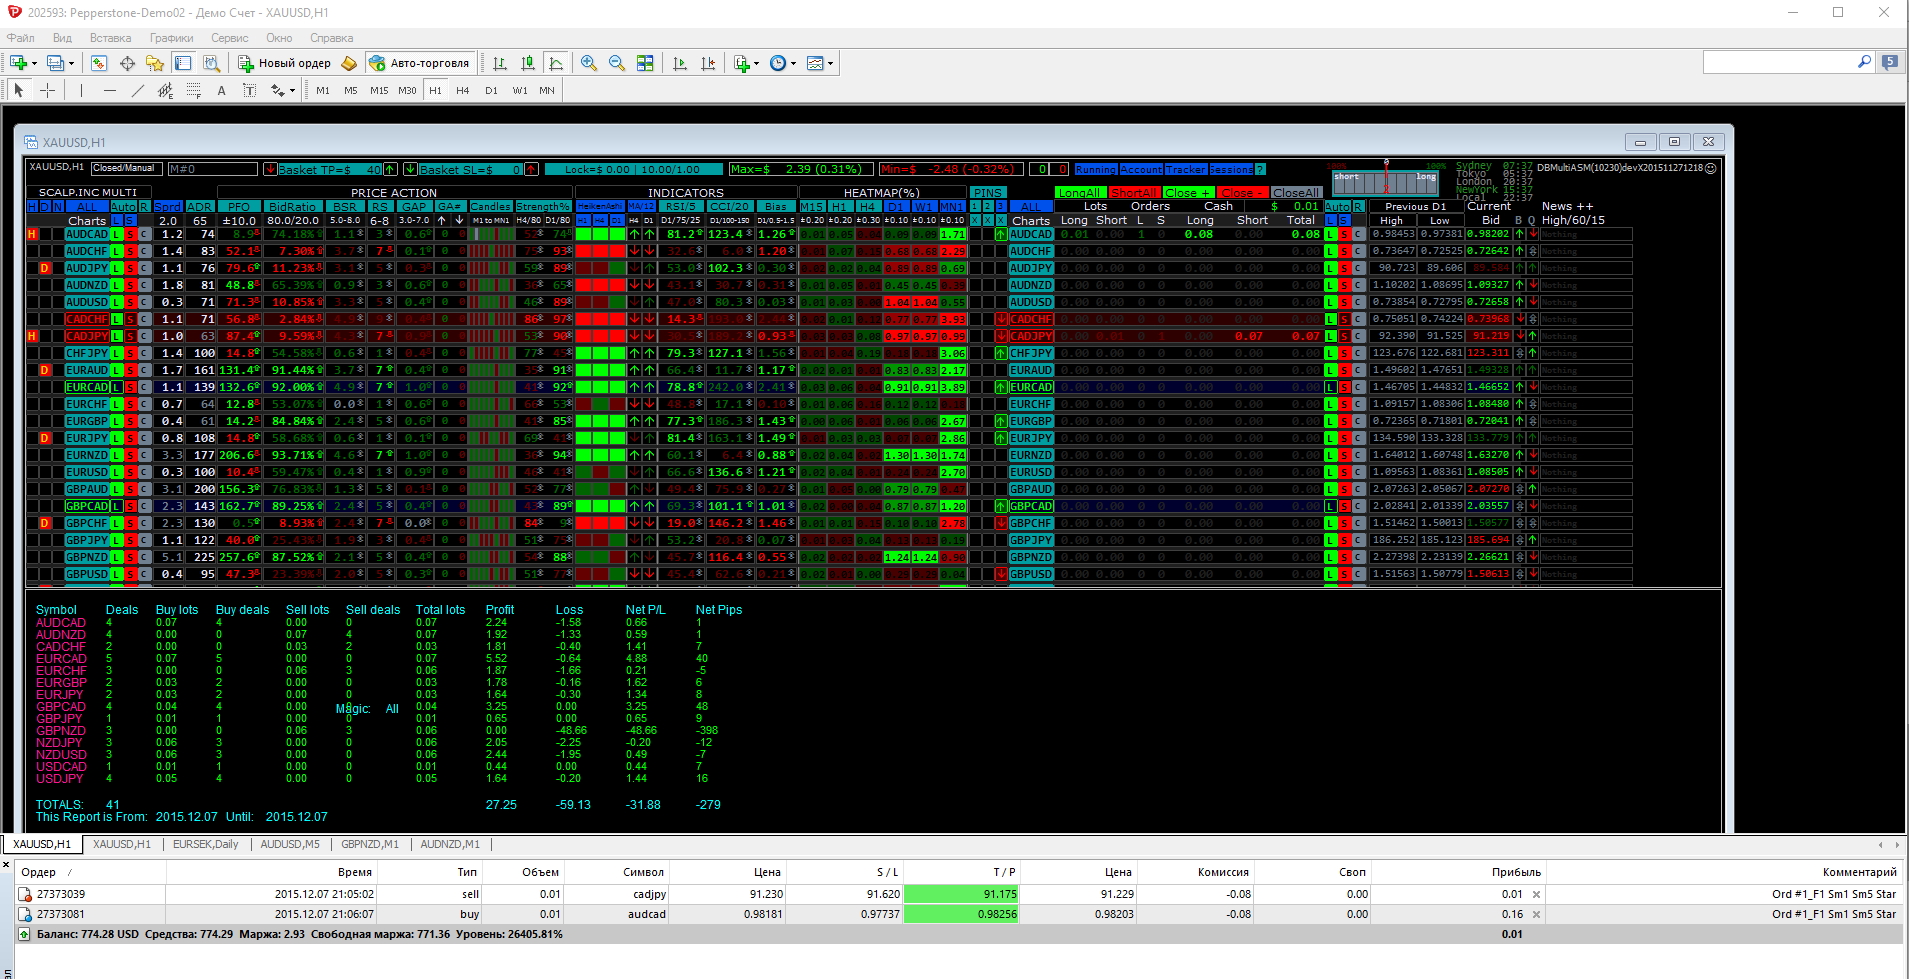Select the equidistant channel tool
This screenshot has width=1909, height=979.
(x=165, y=90)
